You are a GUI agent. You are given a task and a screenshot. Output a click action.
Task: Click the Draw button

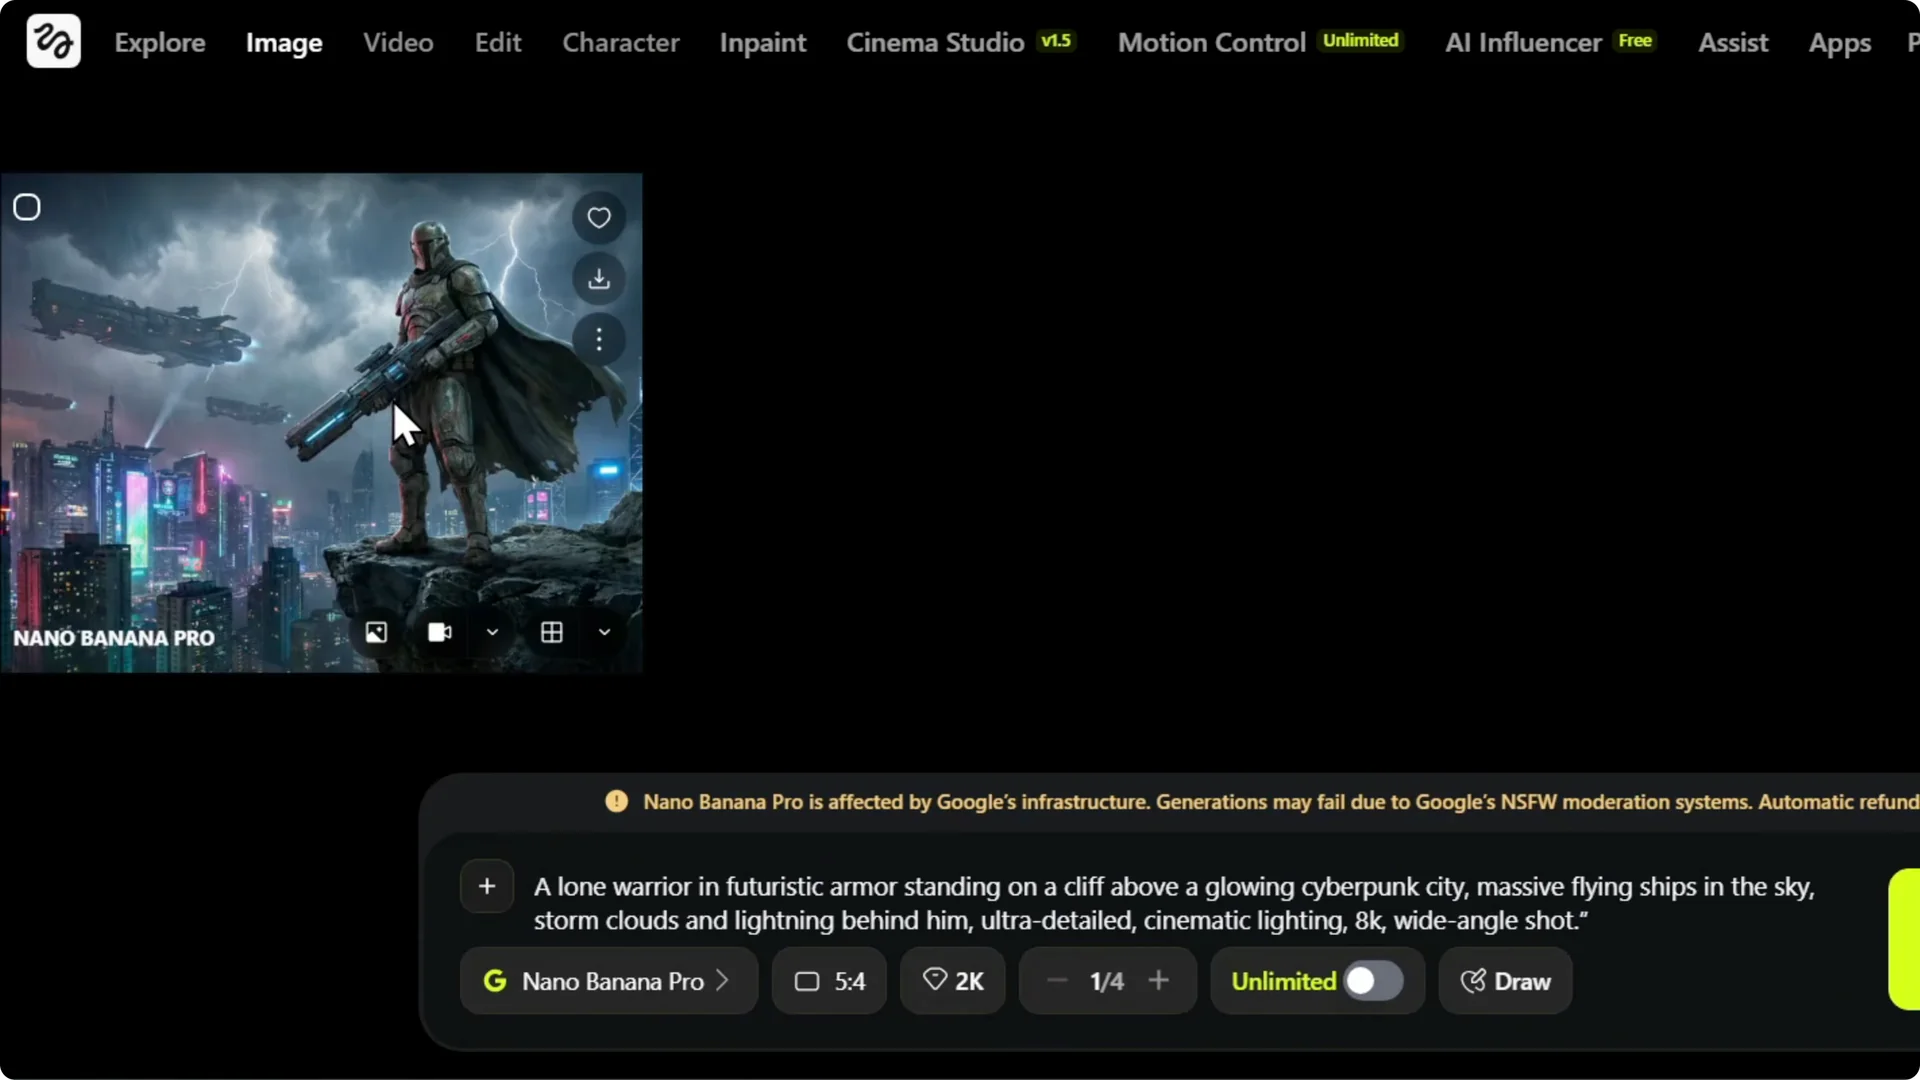pos(1505,981)
